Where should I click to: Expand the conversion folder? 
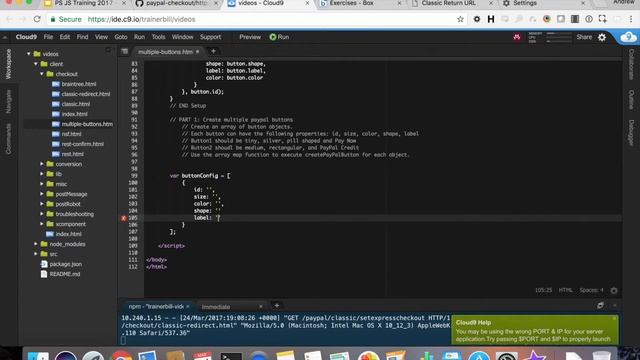click(x=42, y=164)
